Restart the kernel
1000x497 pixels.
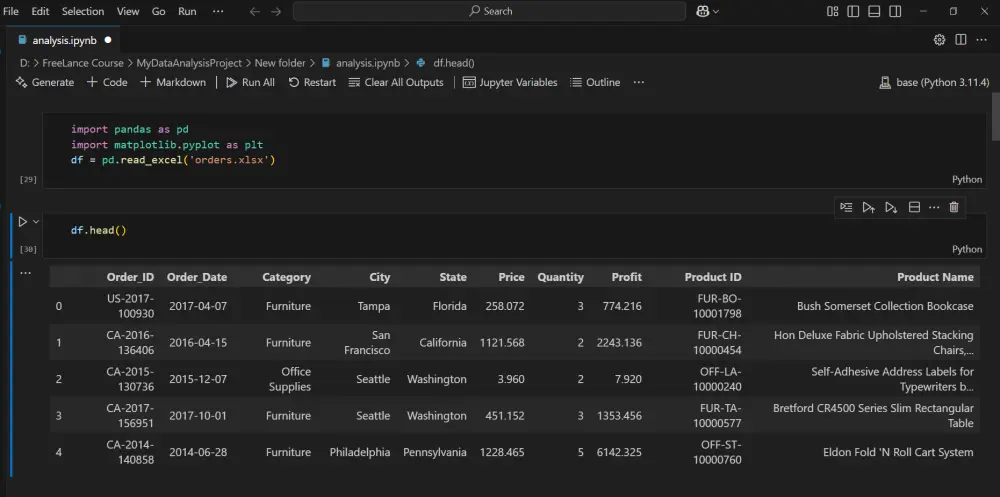312,82
